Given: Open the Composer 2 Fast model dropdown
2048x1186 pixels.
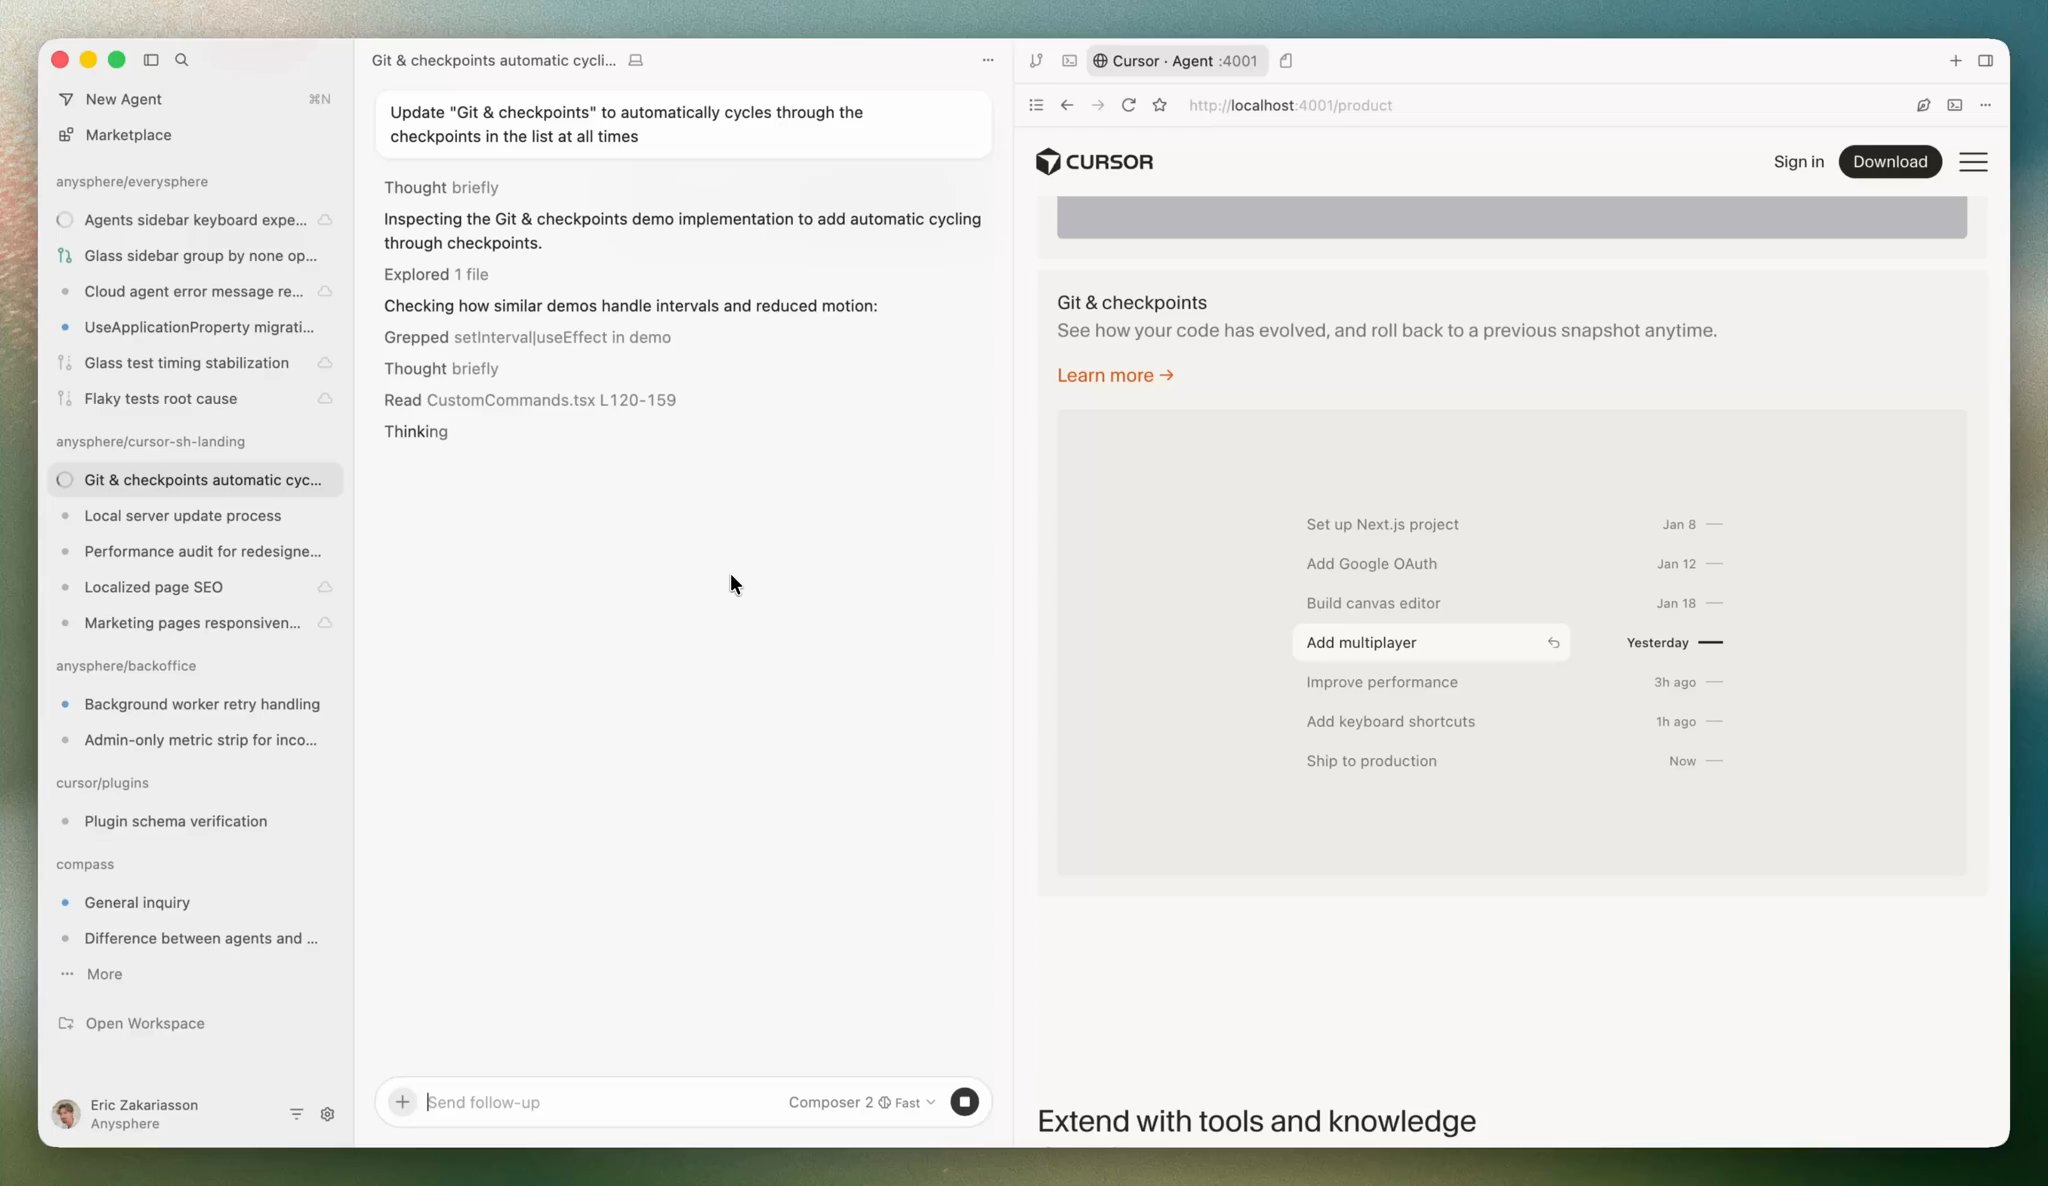Looking at the screenshot, I should click(x=861, y=1102).
